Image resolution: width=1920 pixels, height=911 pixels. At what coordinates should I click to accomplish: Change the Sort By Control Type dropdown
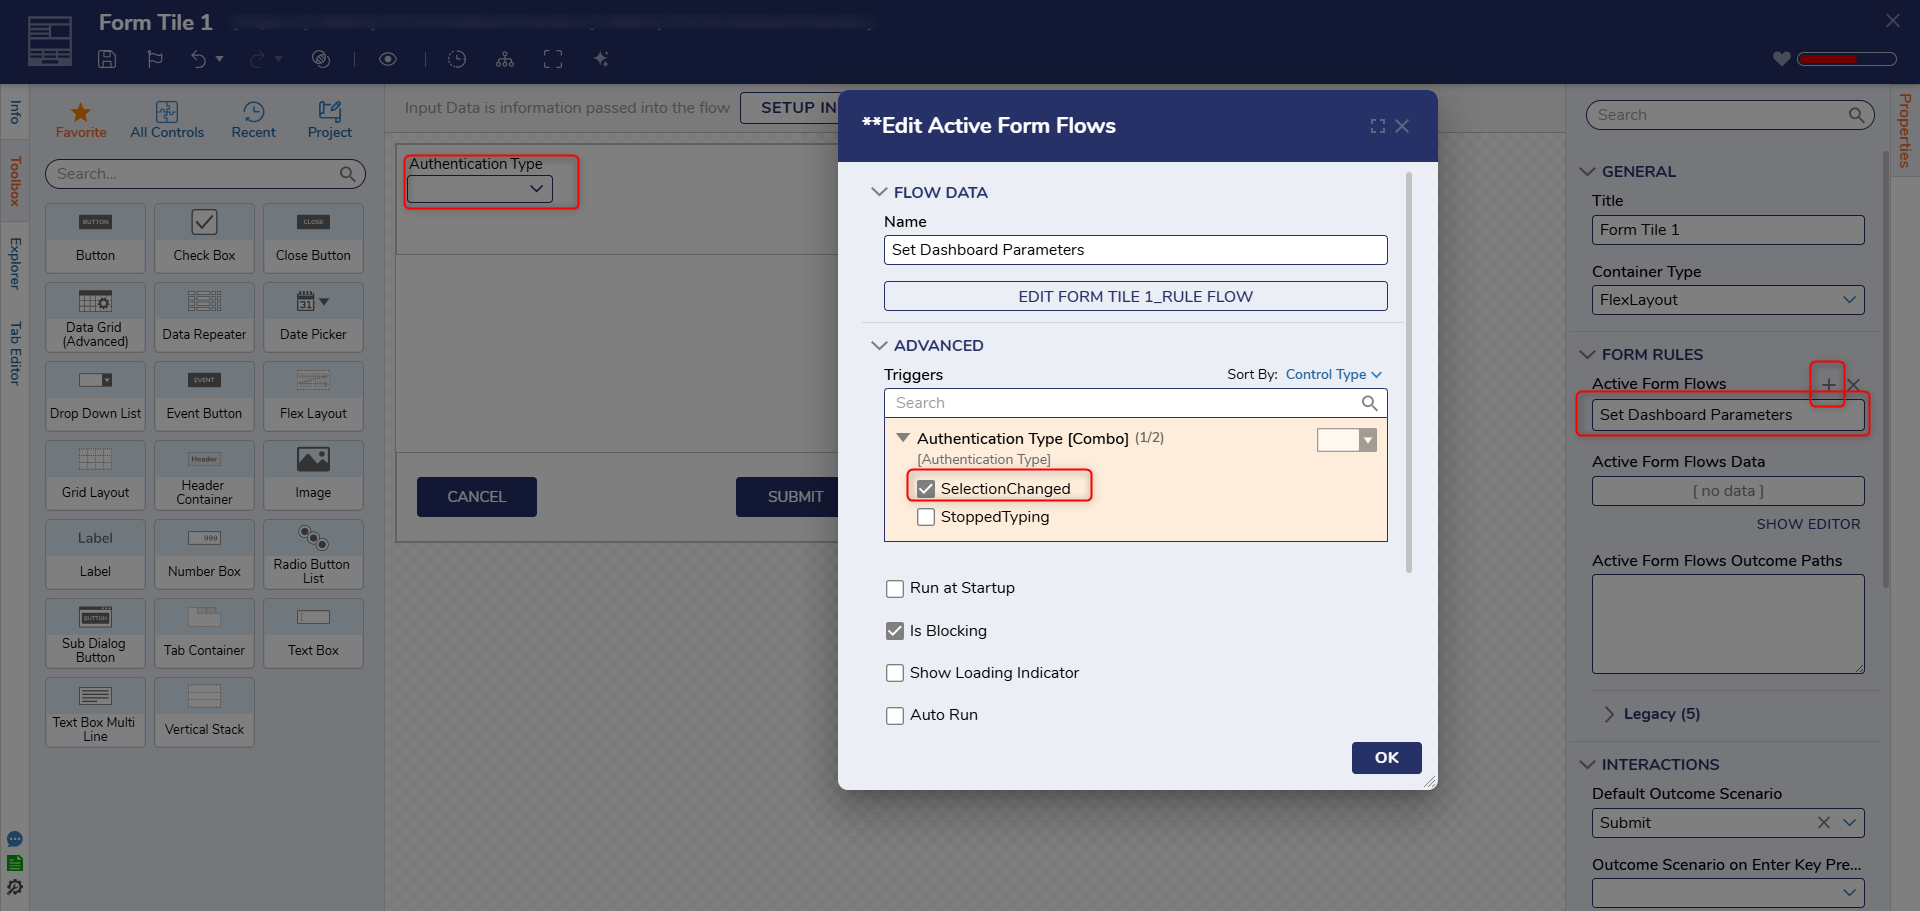(x=1332, y=374)
